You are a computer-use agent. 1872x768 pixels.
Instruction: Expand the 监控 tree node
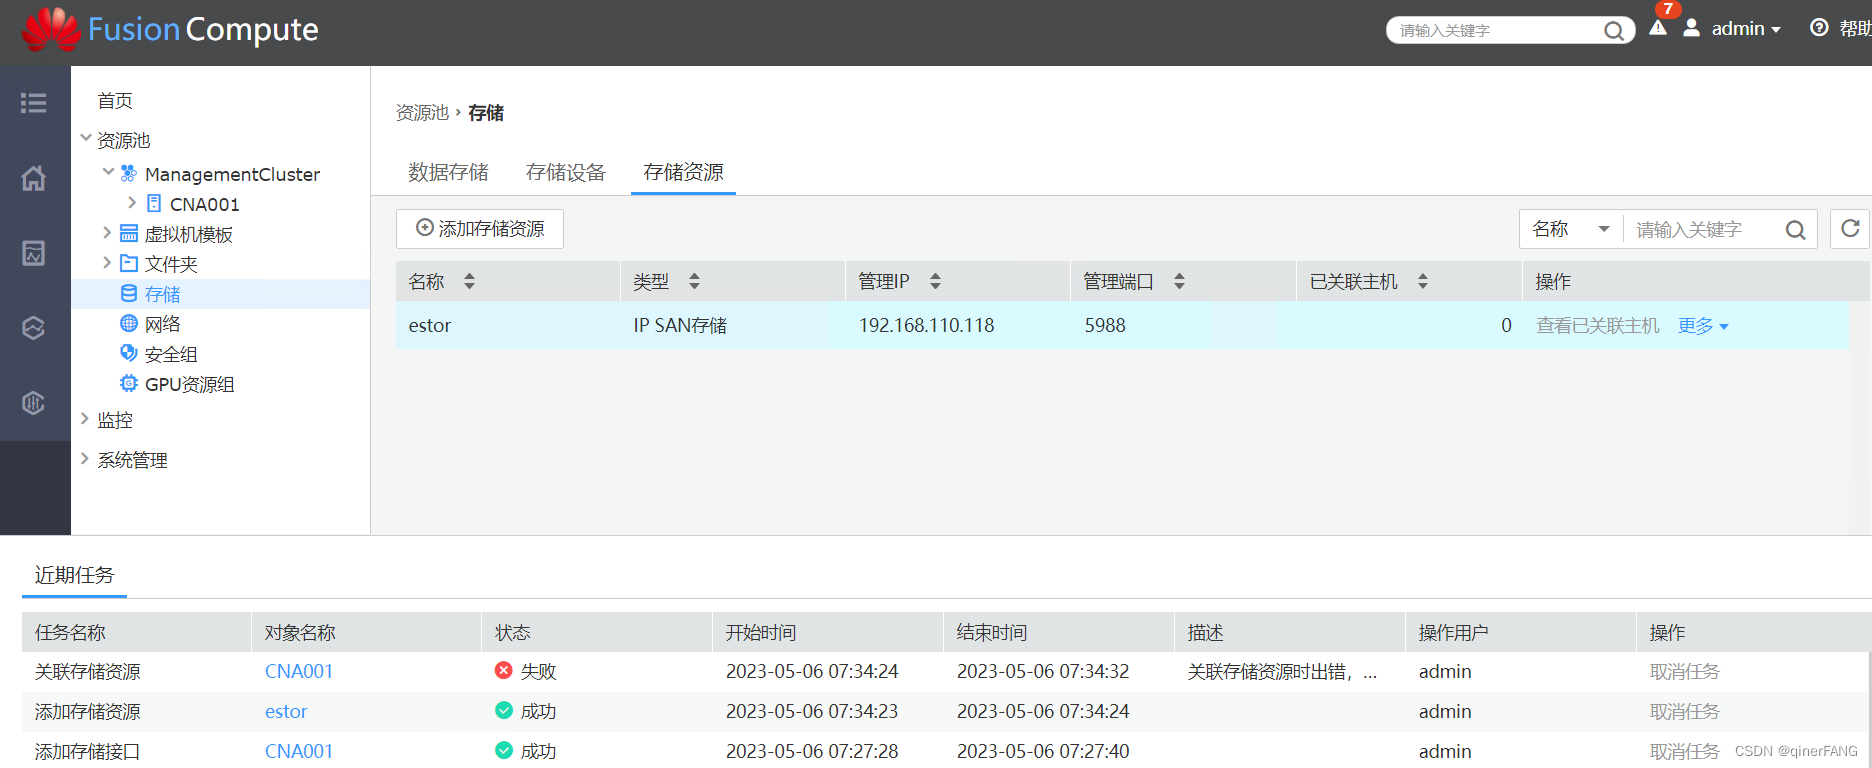tap(85, 419)
